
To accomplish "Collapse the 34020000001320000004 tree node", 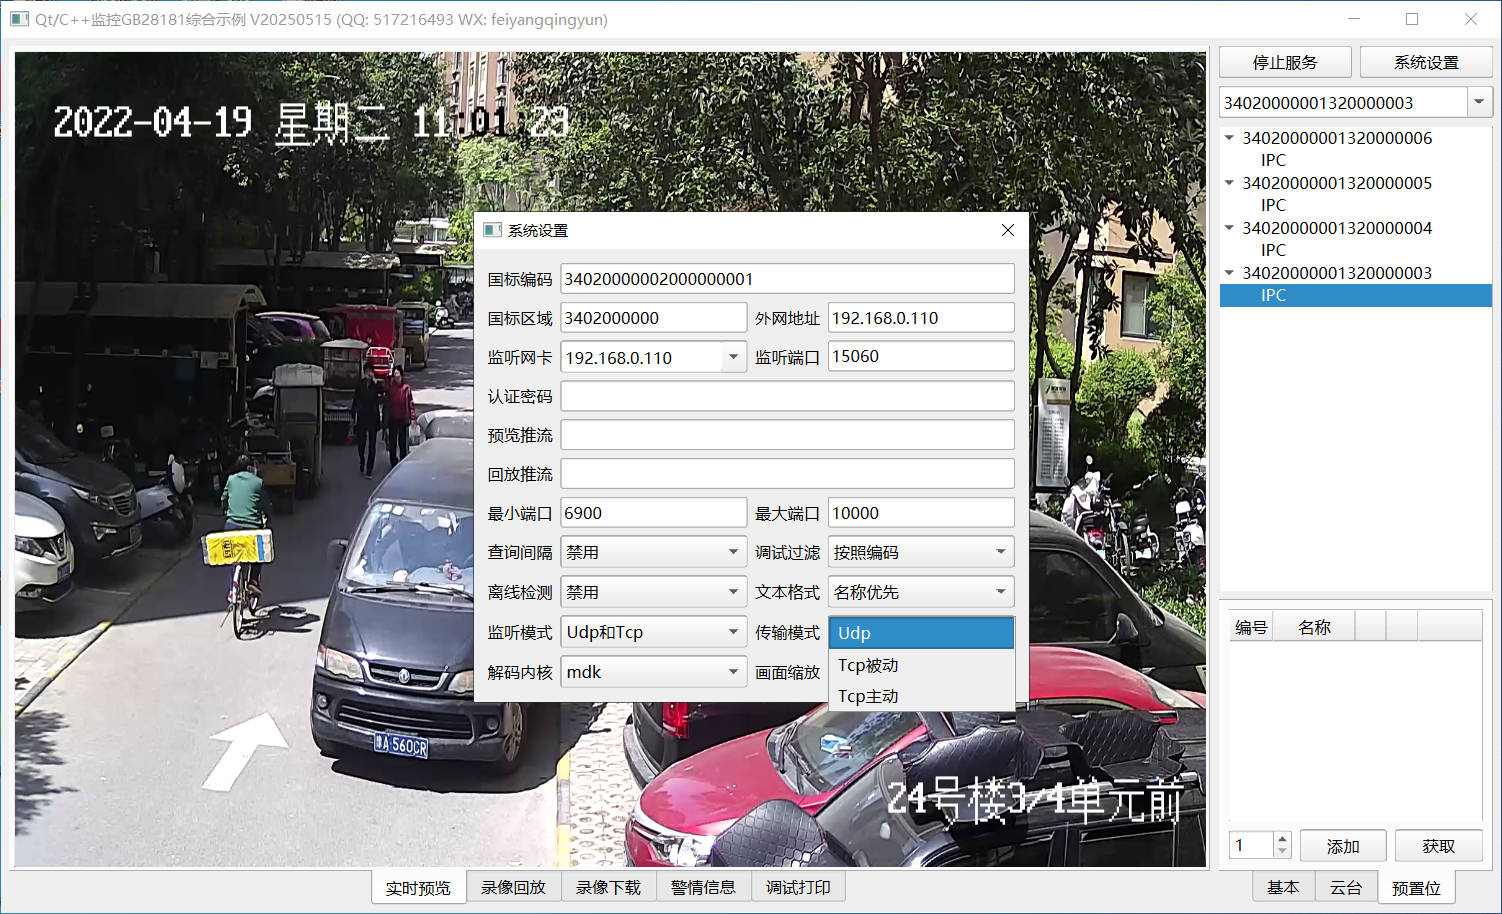I will (1229, 228).
